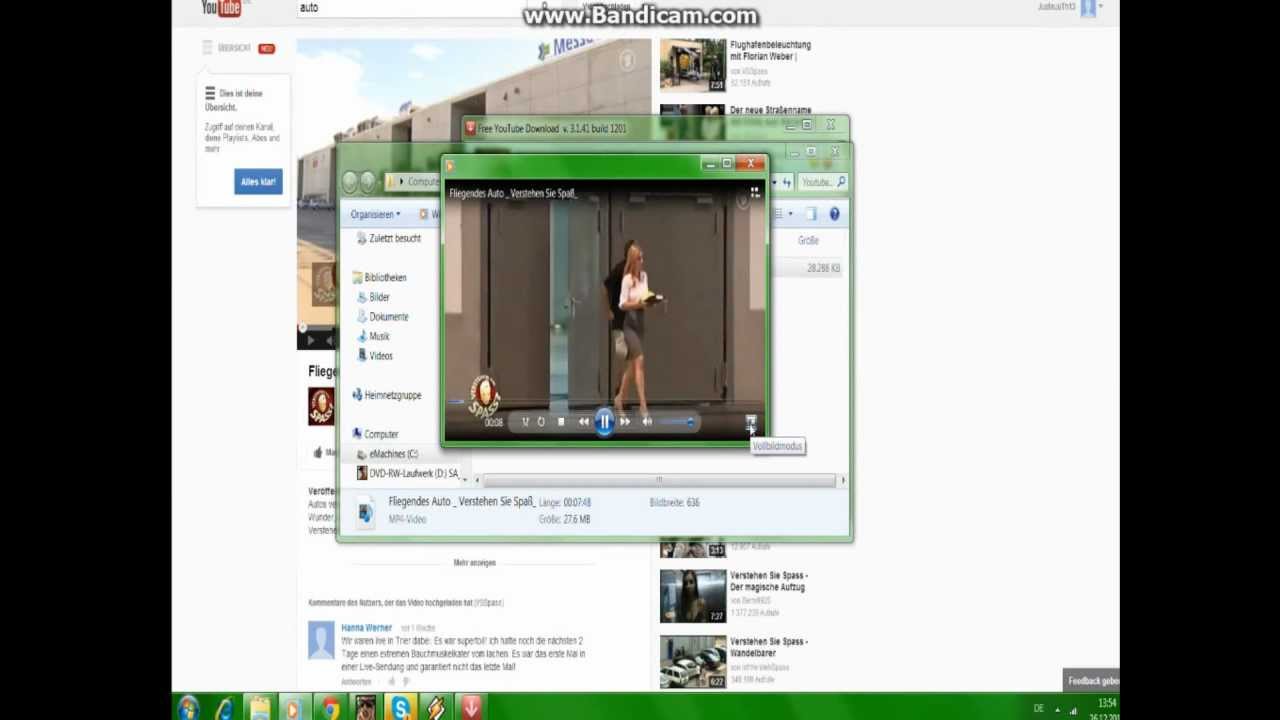Adjust the Media Player volume slider

(677, 422)
